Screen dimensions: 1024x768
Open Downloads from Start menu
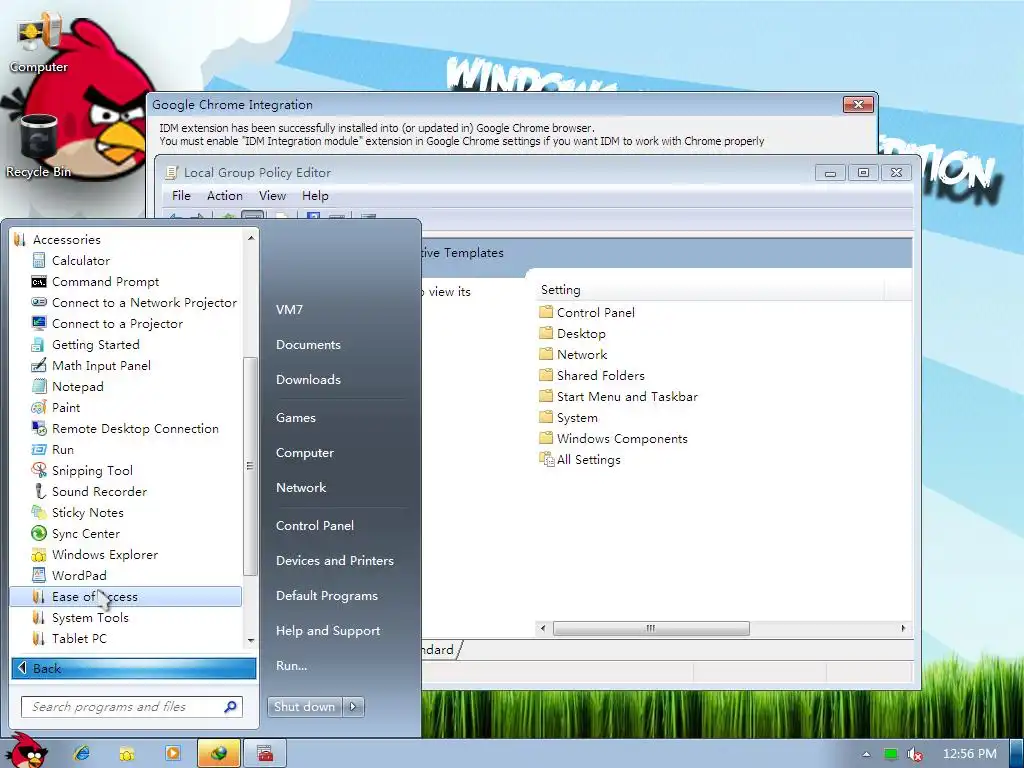pos(308,379)
